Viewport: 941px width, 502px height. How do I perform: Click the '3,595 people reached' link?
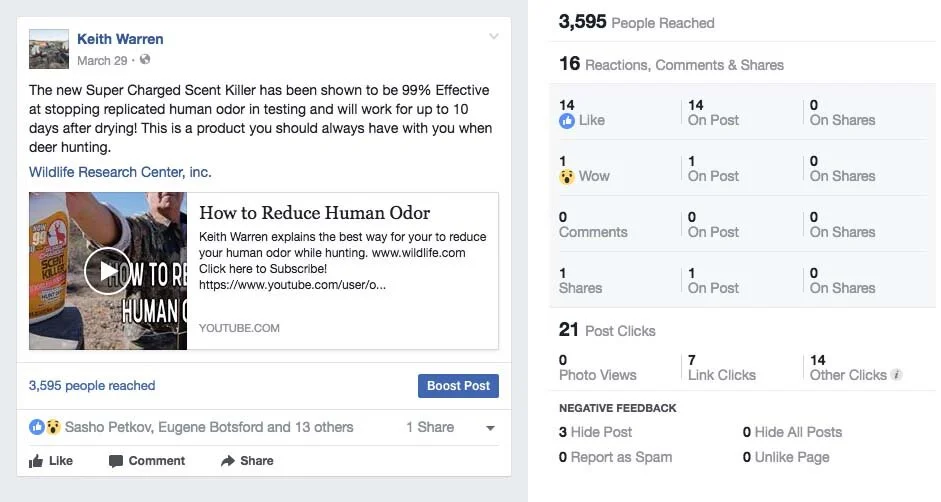click(x=92, y=386)
